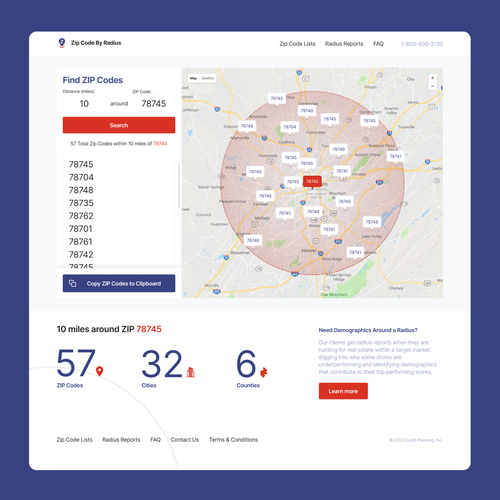The height and width of the screenshot is (500, 500).
Task: Select 78704 in the ZIP results list
Action: [81, 177]
